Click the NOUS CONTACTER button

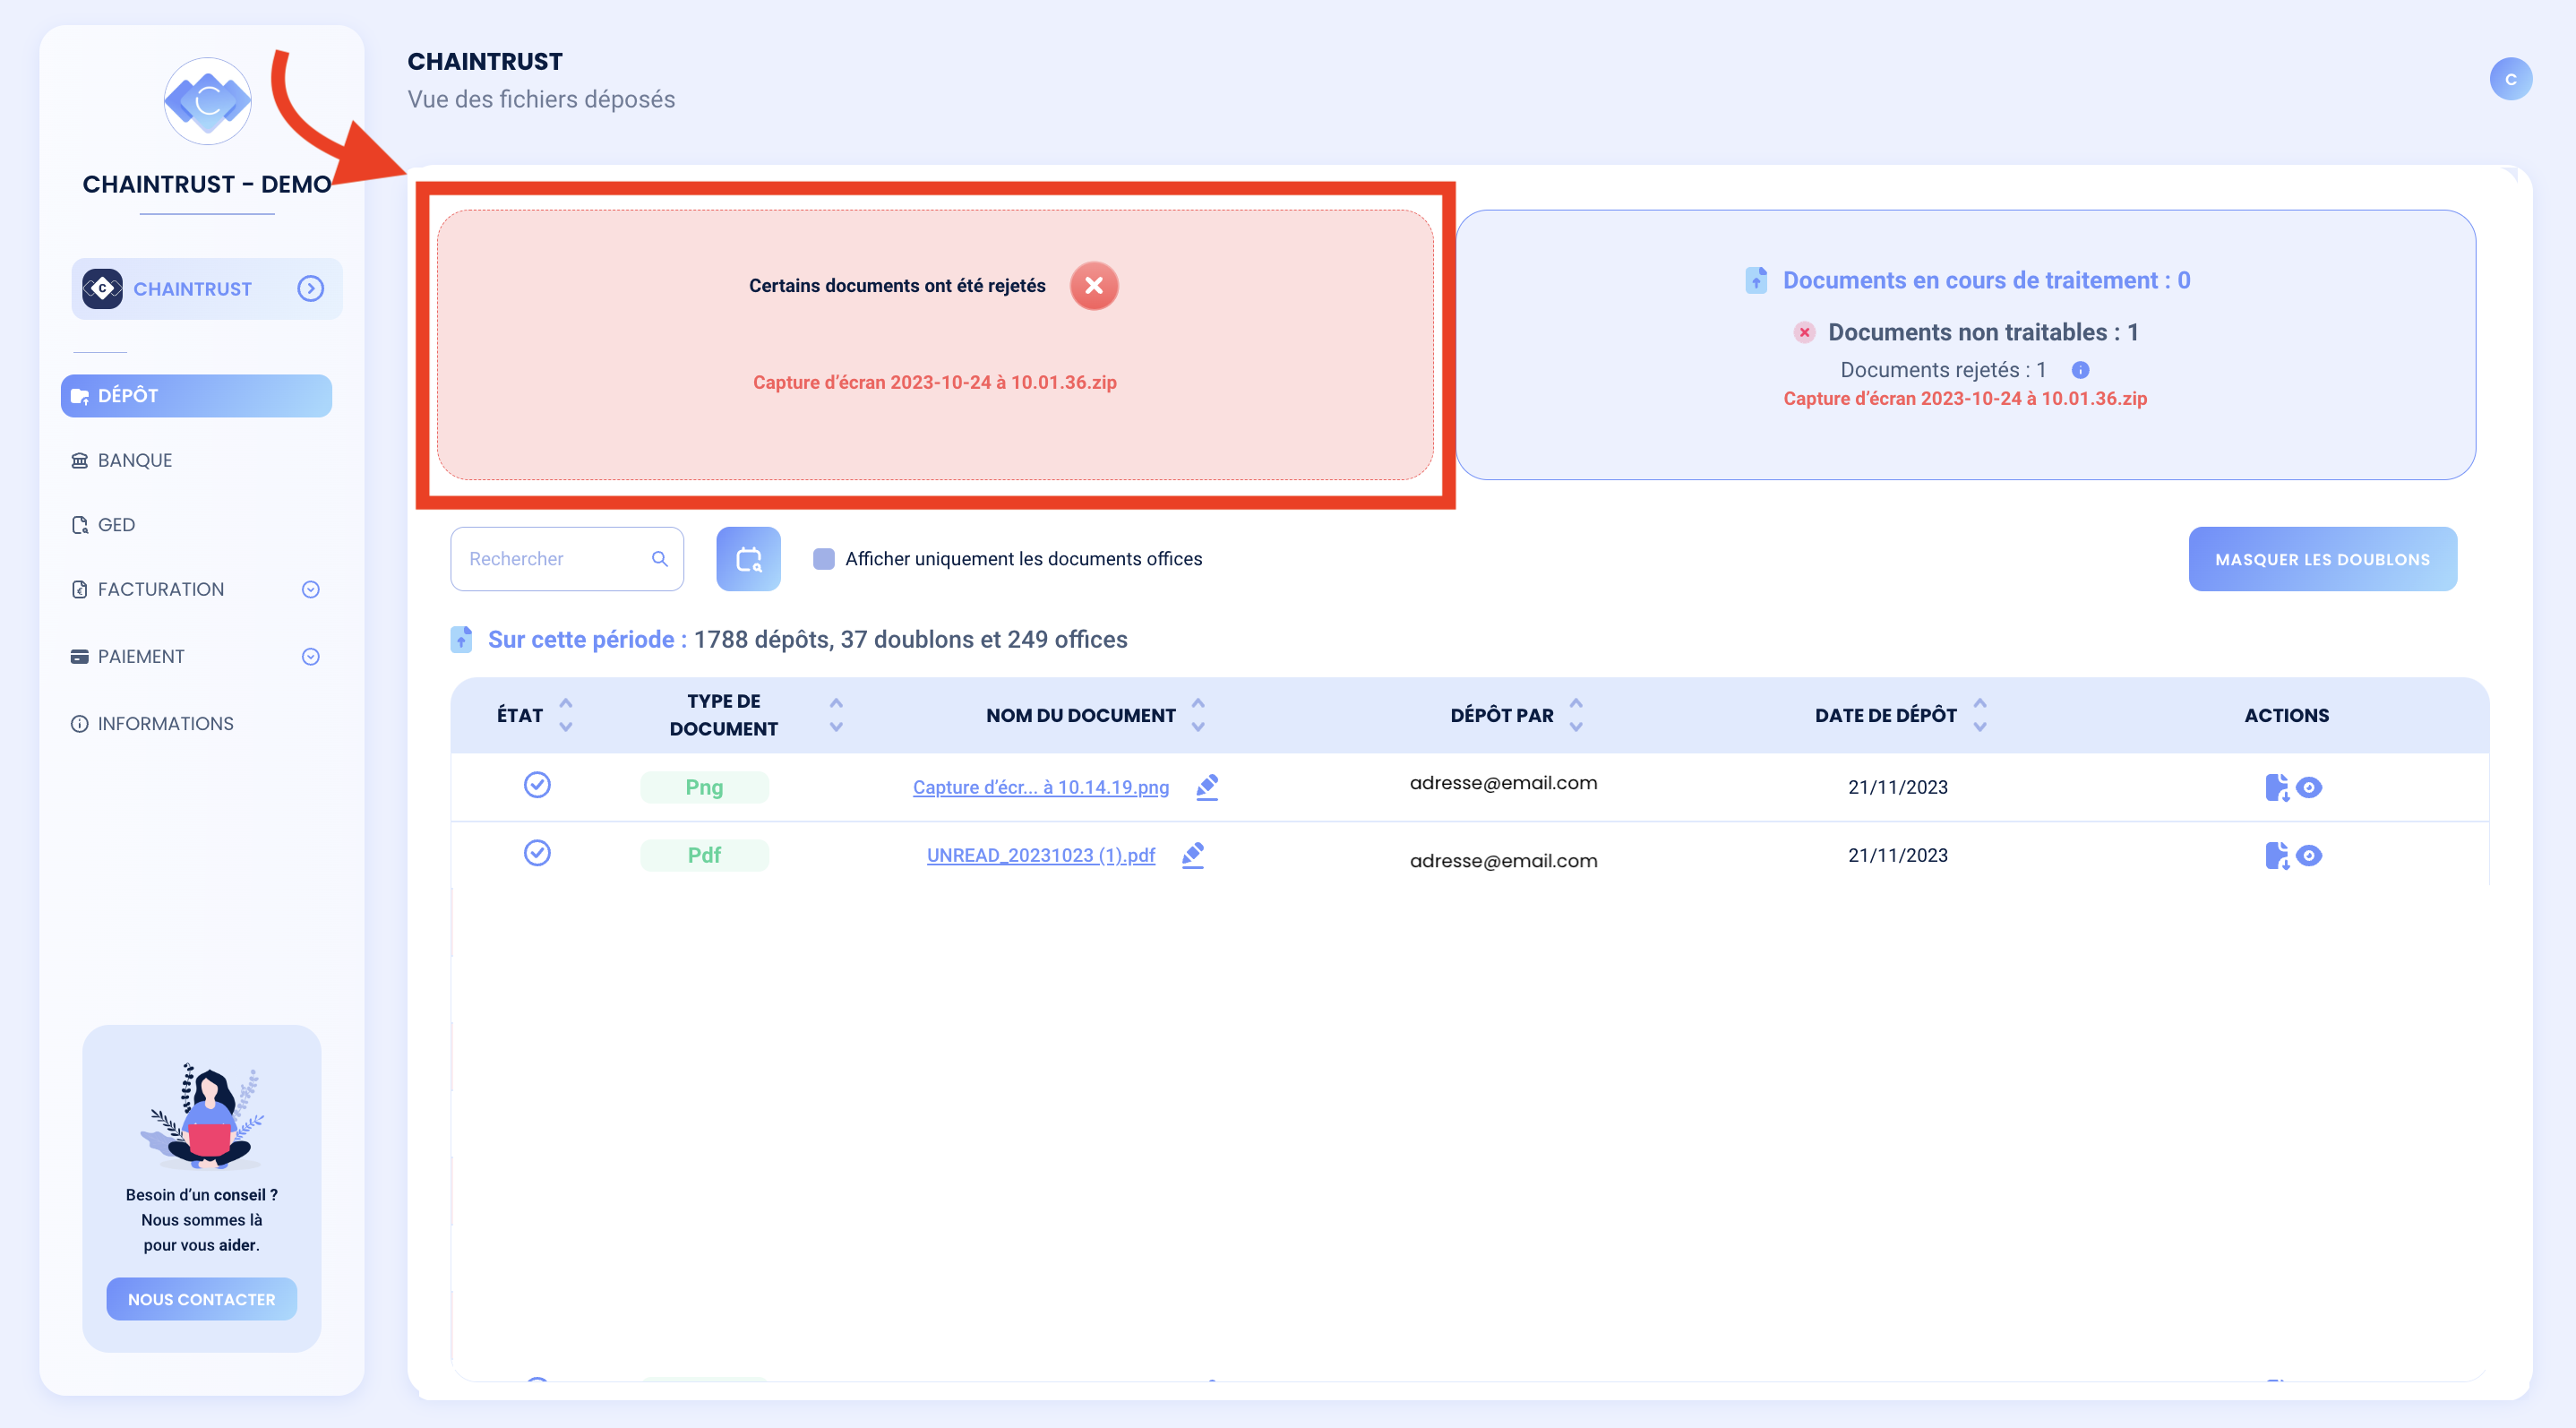202,1298
